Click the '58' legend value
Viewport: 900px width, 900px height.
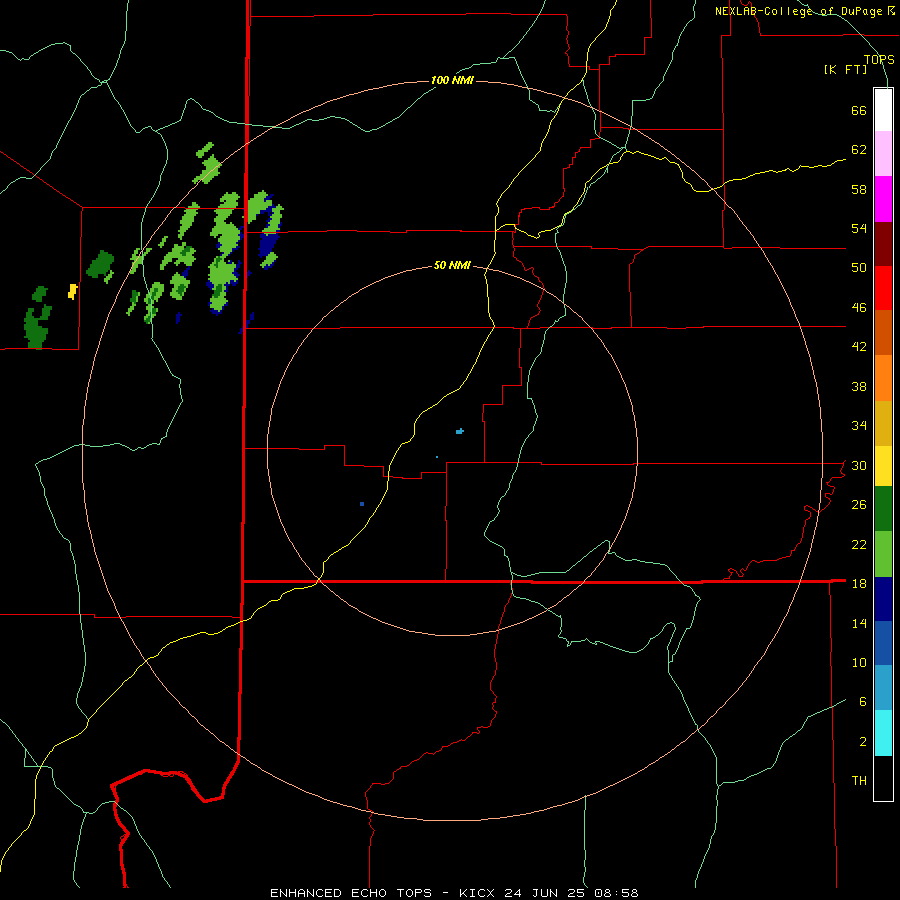[859, 189]
